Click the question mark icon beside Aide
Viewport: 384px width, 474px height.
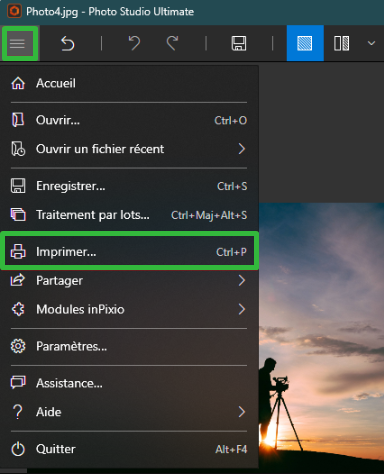[x=17, y=412]
